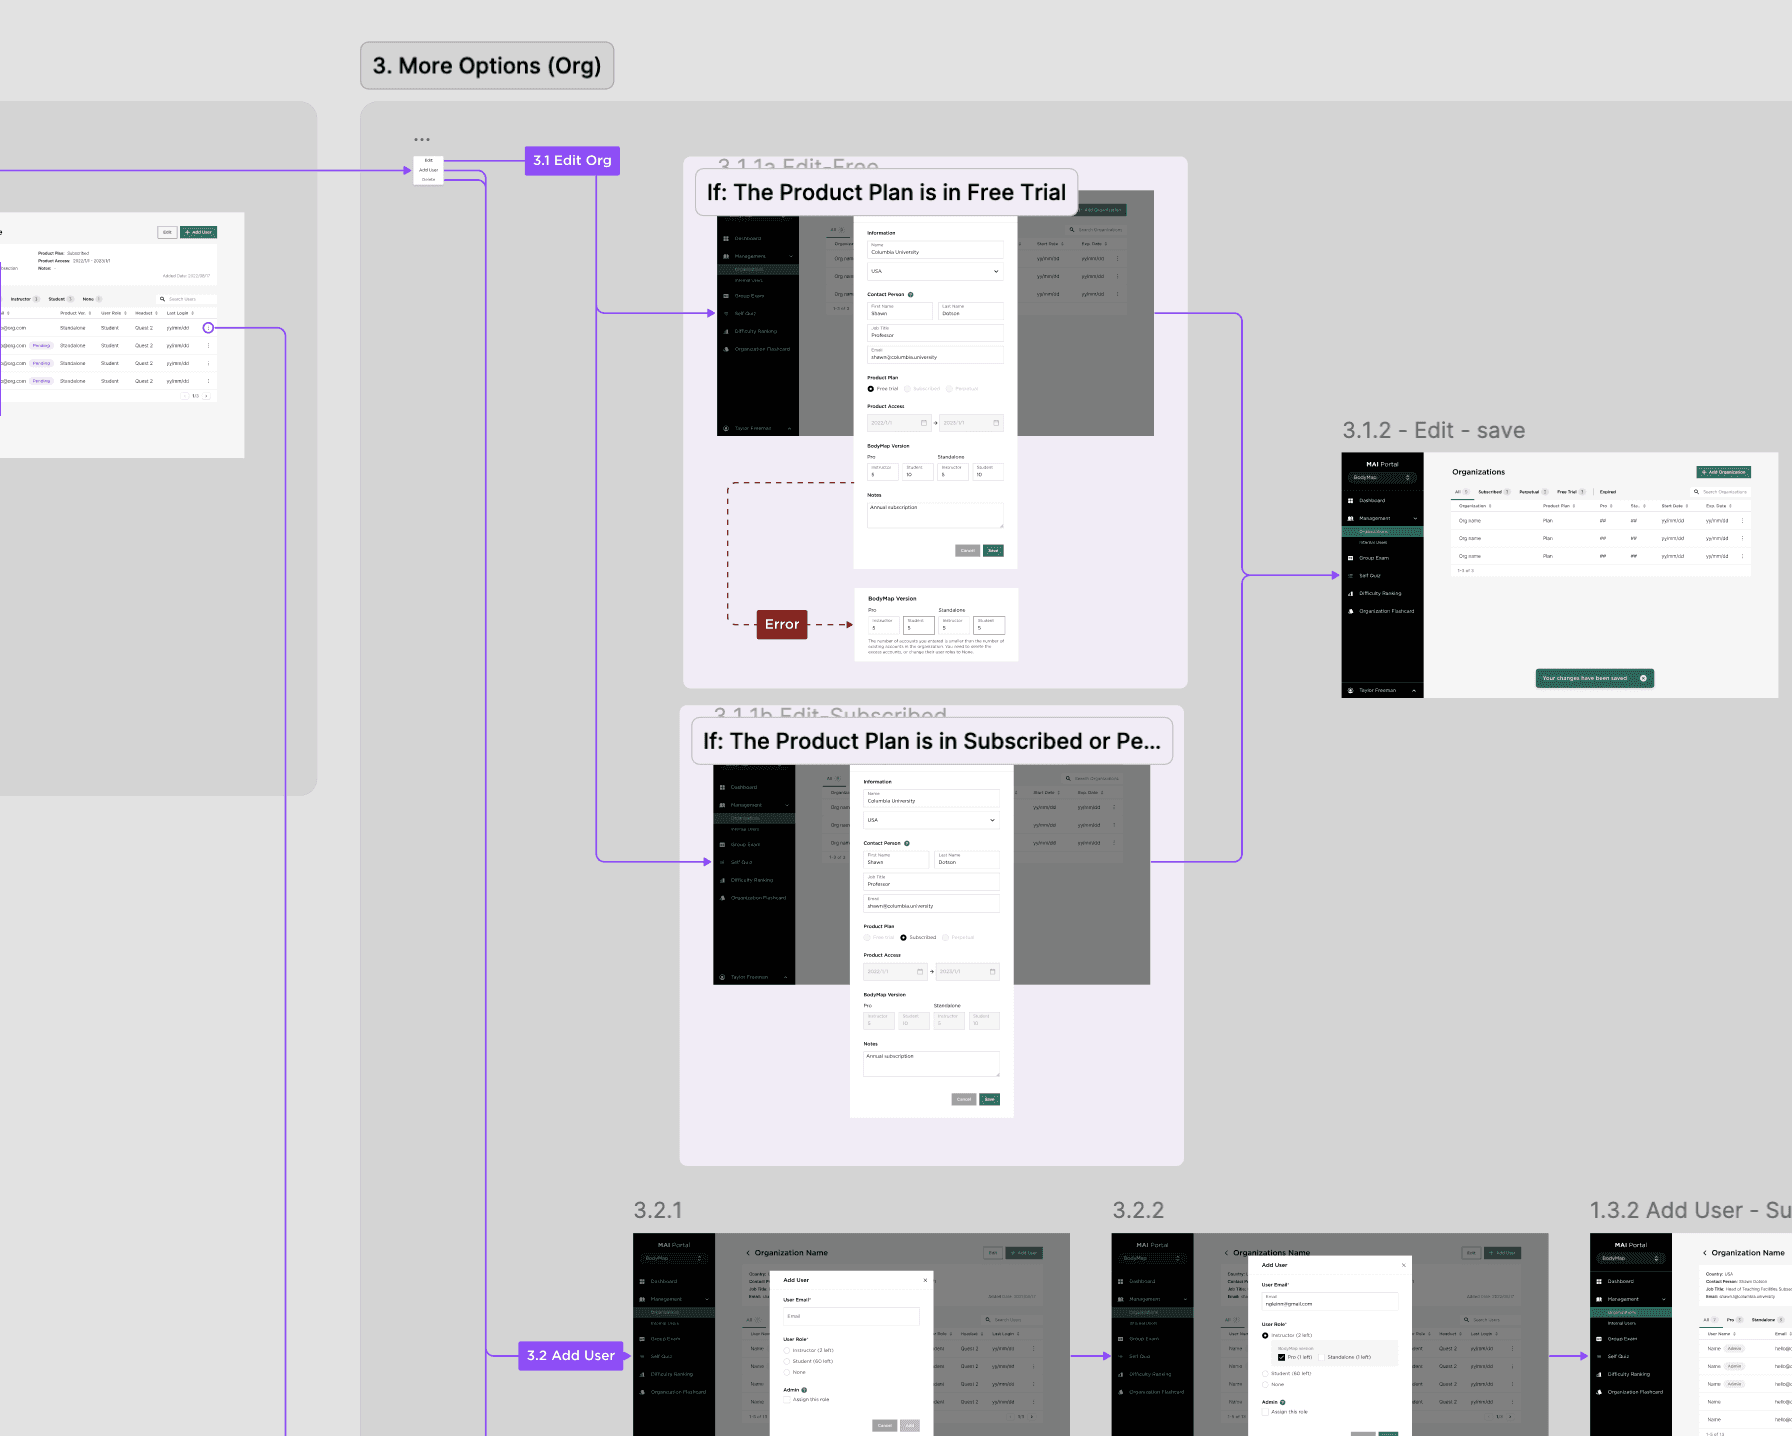This screenshot has width=1792, height=1436.
Task: Click the three-dots icon above the Edit menu
Action: pos(422,140)
